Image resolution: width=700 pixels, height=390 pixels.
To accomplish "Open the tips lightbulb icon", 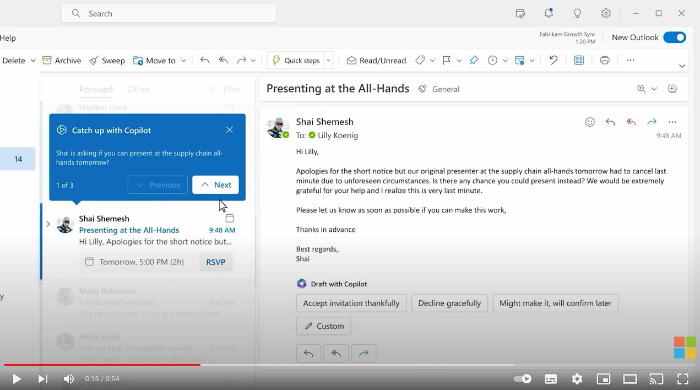I will coord(577,13).
